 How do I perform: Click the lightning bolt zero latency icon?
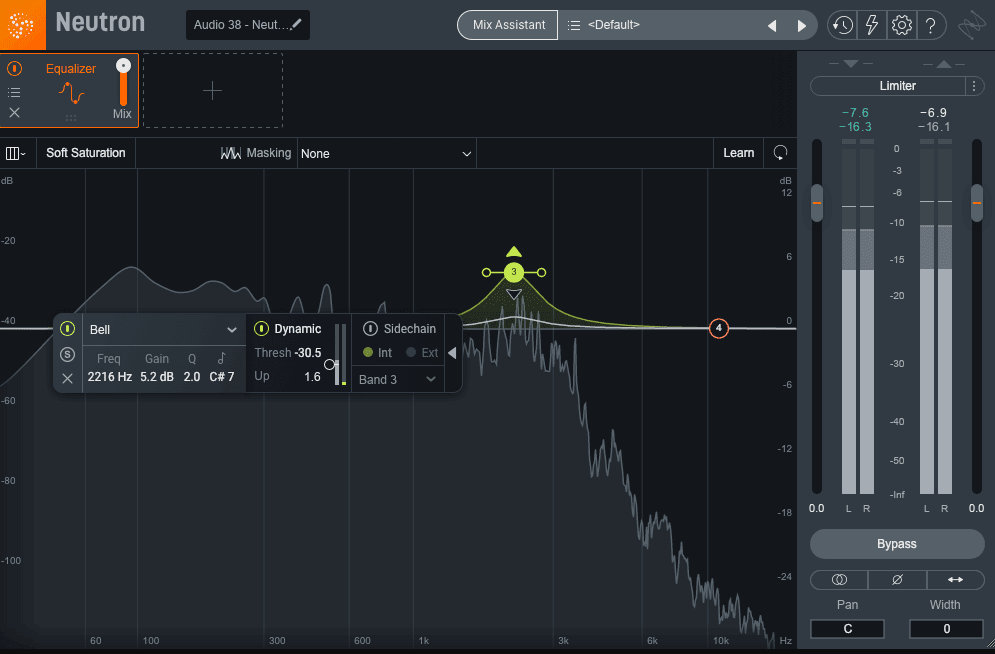[872, 25]
